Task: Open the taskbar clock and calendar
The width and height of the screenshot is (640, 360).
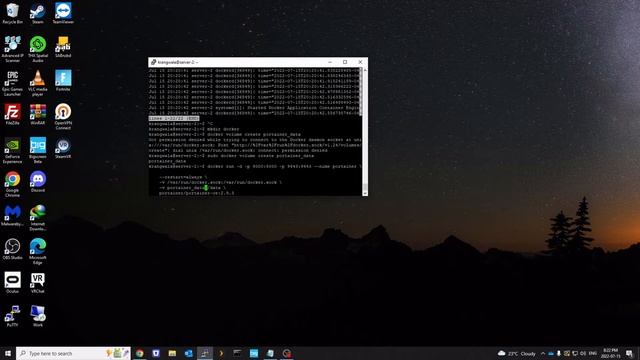Action: [611, 353]
